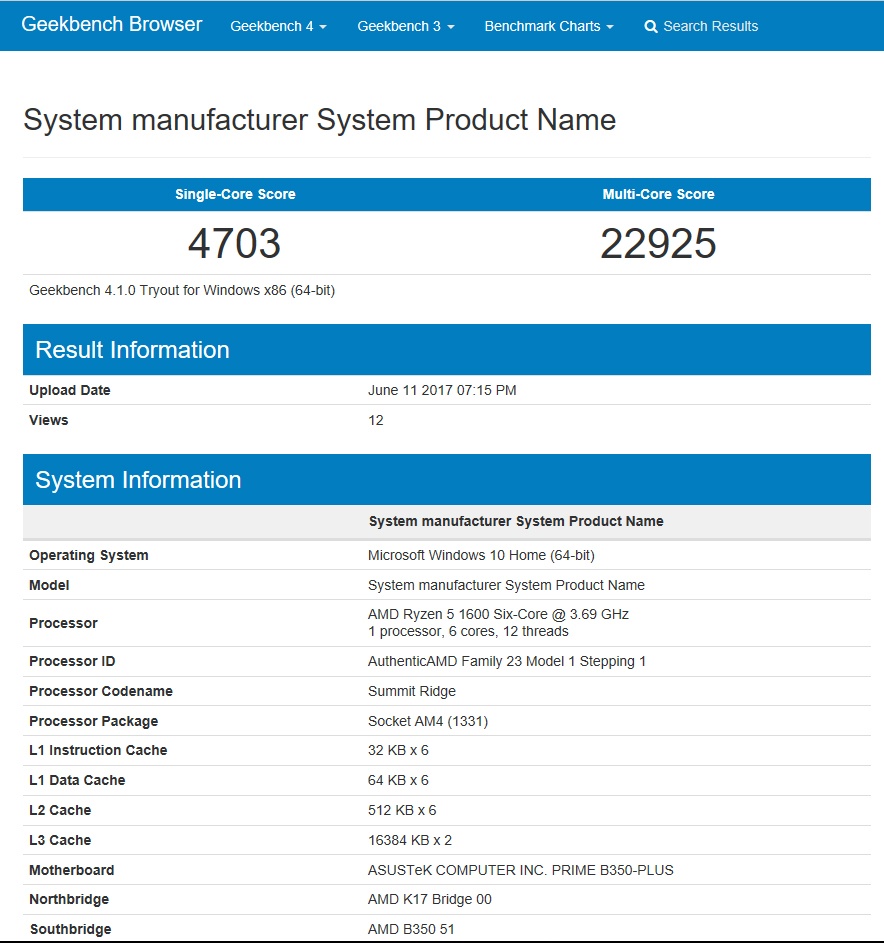The height and width of the screenshot is (943, 884).
Task: Click the AuthenticAMD Family 23 value
Action: click(x=507, y=662)
